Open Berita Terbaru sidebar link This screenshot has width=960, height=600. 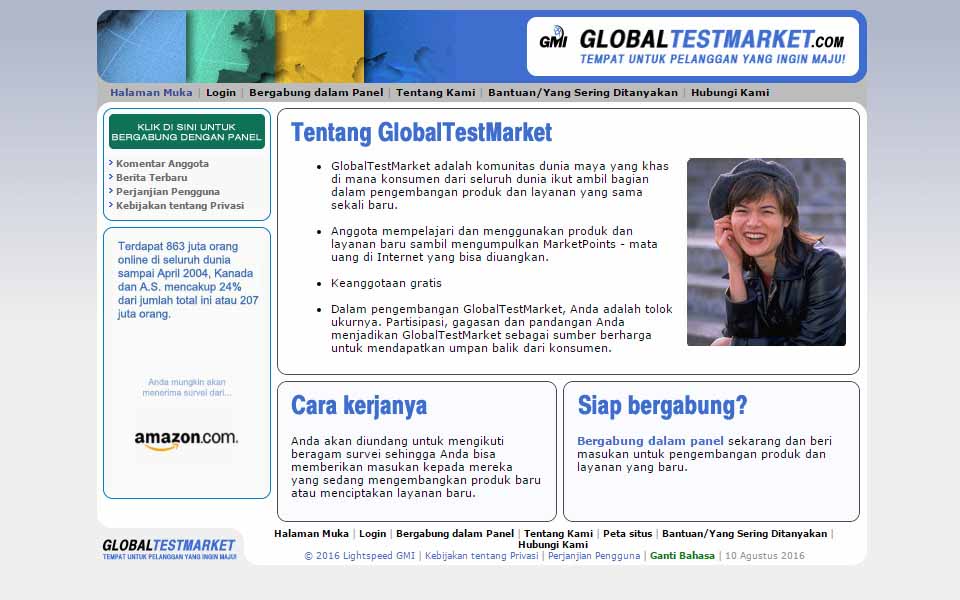[152, 178]
